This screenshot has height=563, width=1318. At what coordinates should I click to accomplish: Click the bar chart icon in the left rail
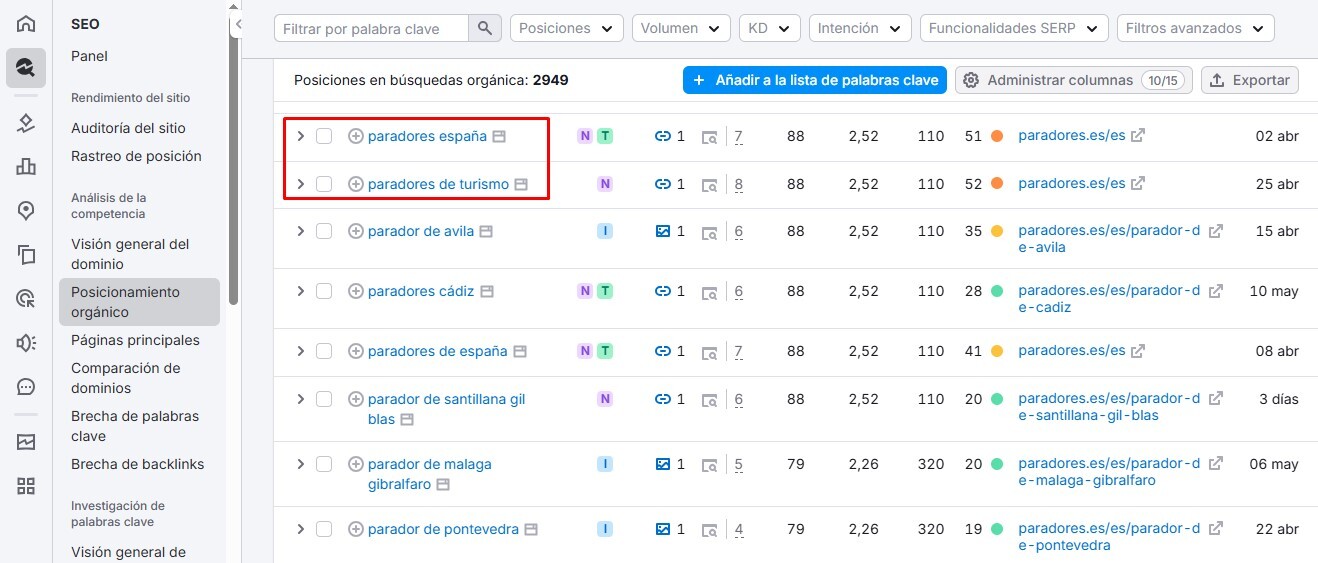[26, 166]
